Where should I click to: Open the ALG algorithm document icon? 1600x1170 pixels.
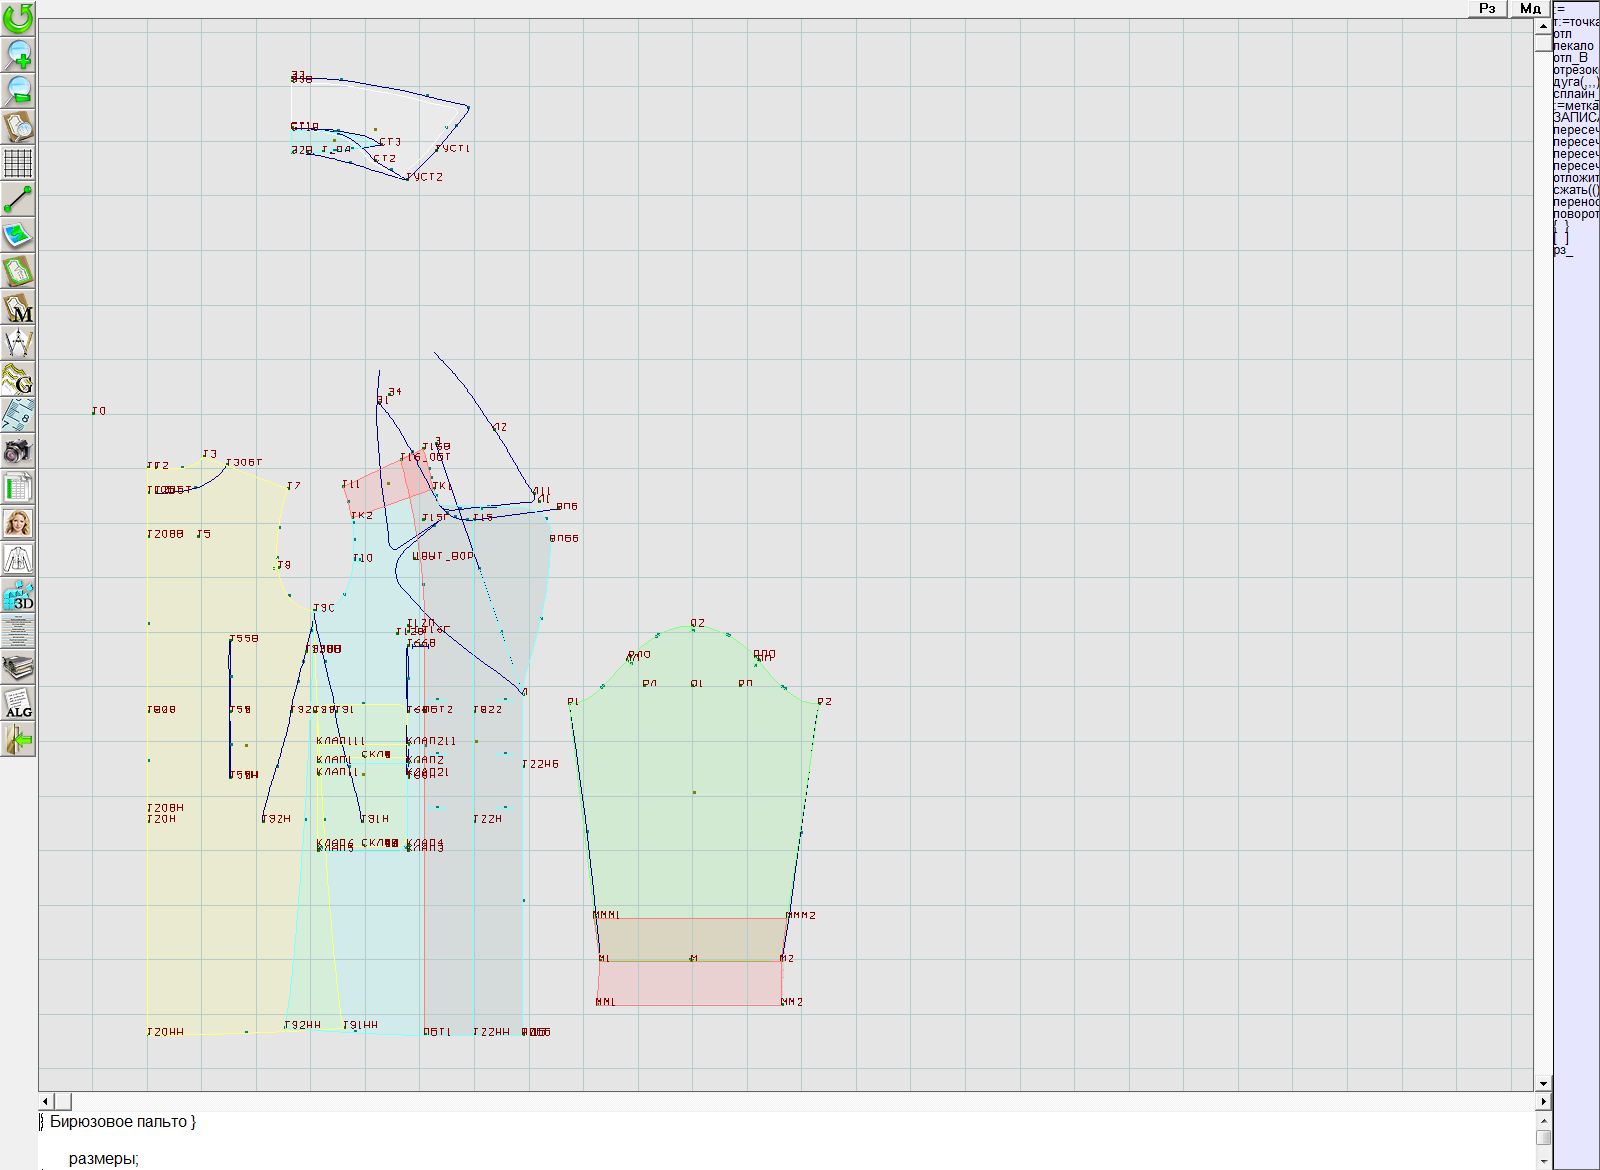18,703
